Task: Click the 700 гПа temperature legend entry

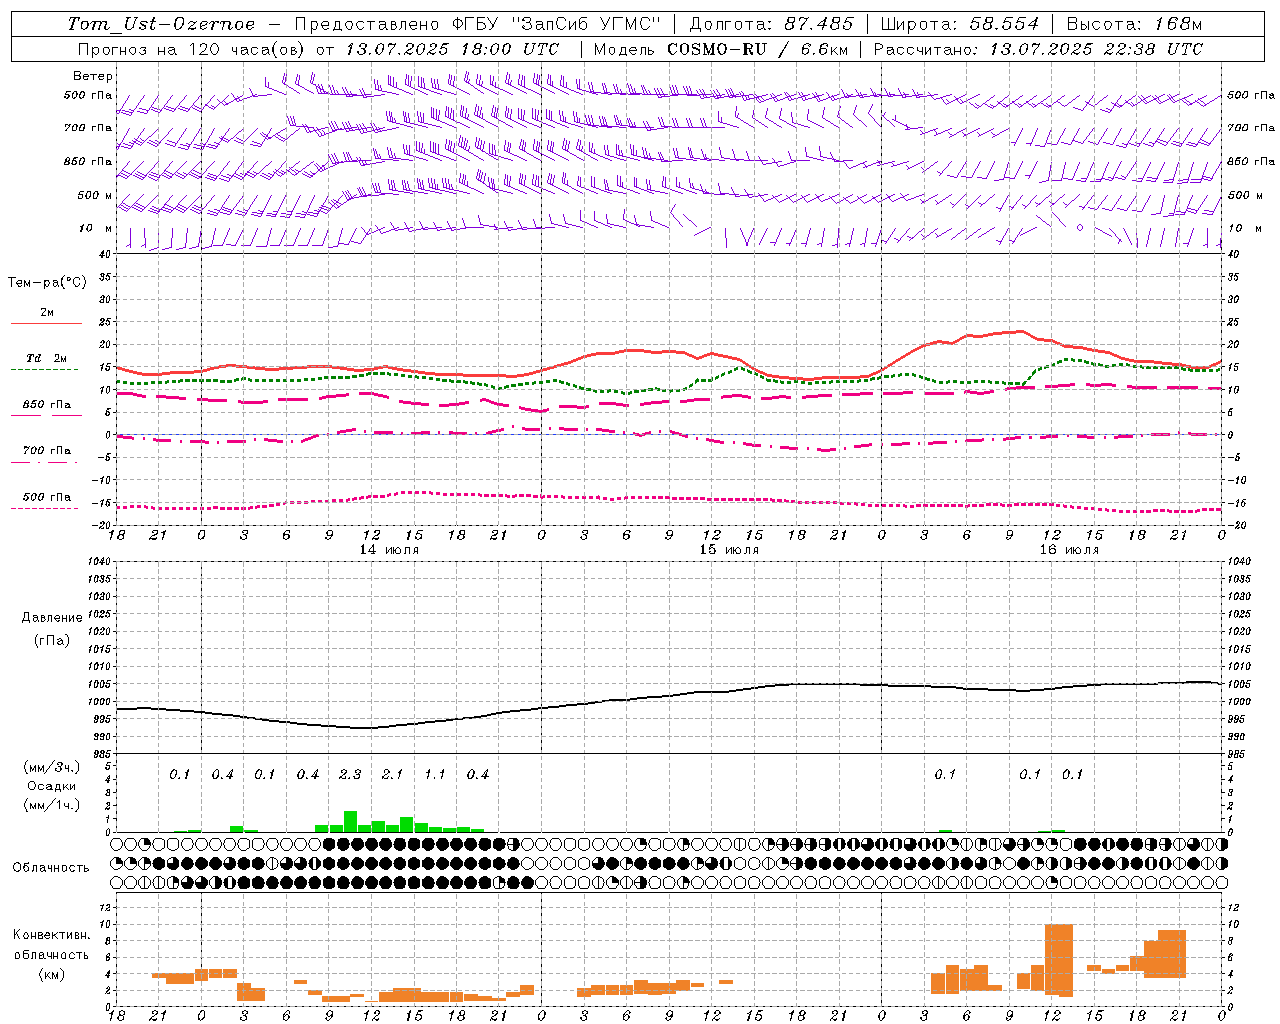Action: coord(46,451)
